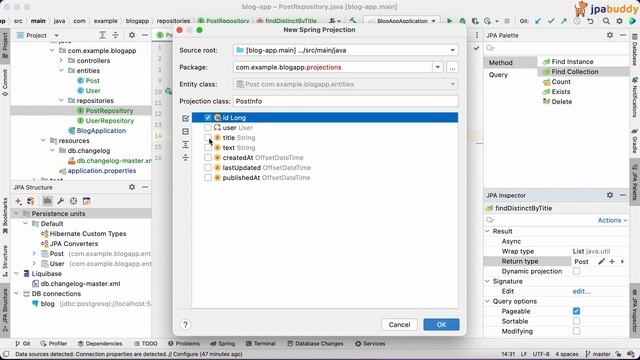
Task: Select BlogApplication in the Project tree
Action: [x=101, y=131]
